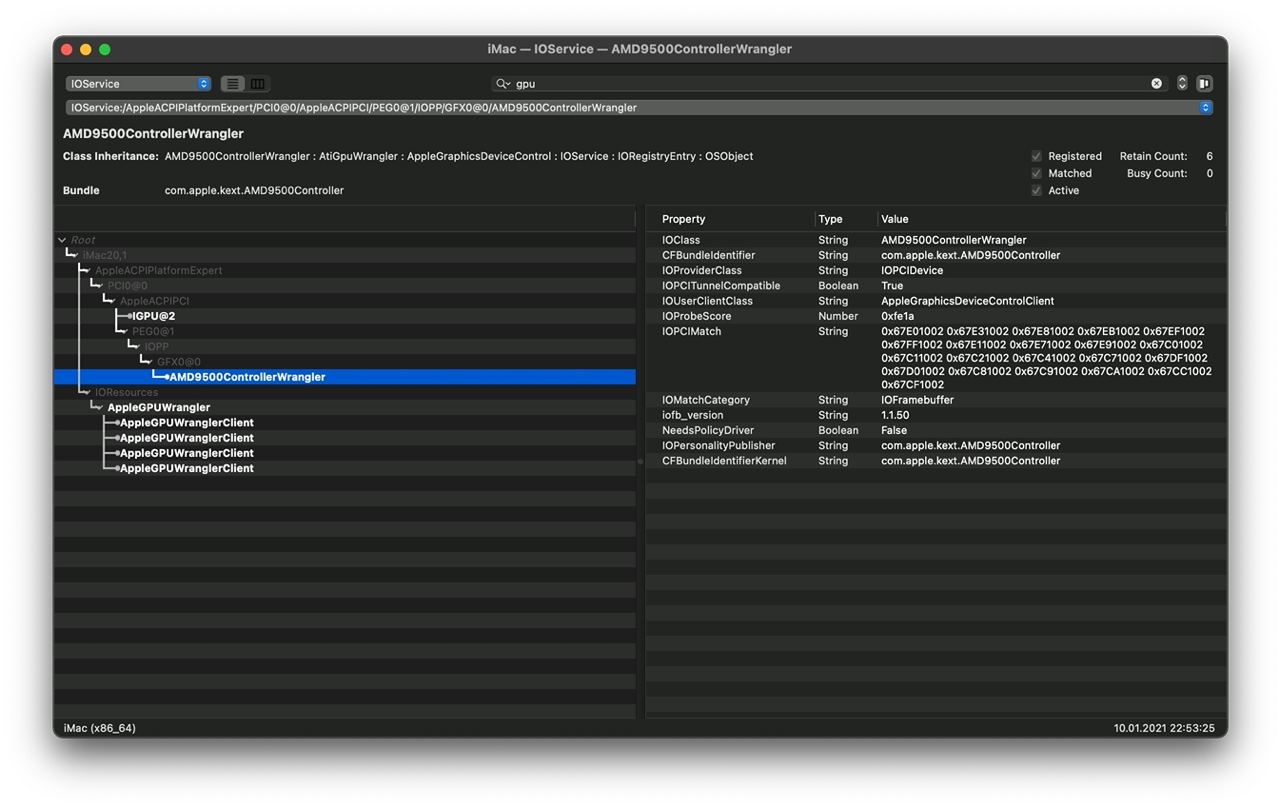Open the IOService plane dropdown
The width and height of the screenshot is (1280, 808).
(x=138, y=84)
